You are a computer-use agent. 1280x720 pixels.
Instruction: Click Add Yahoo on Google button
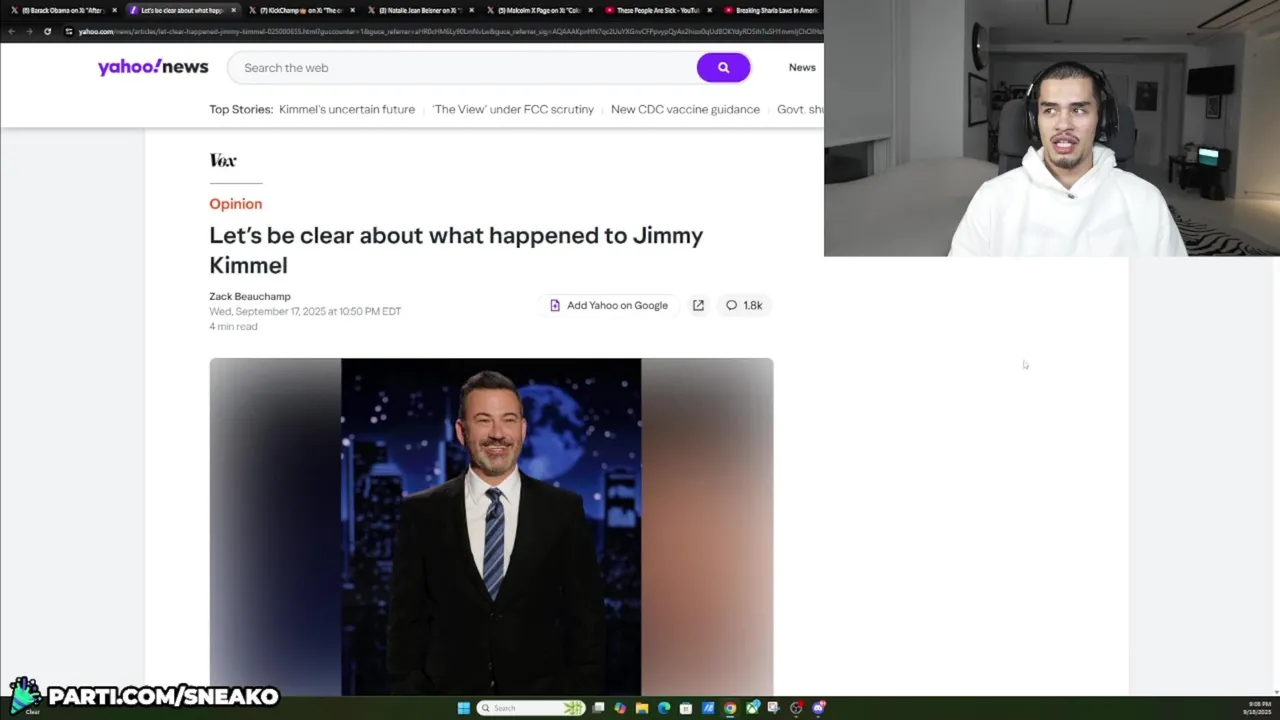[x=609, y=305]
